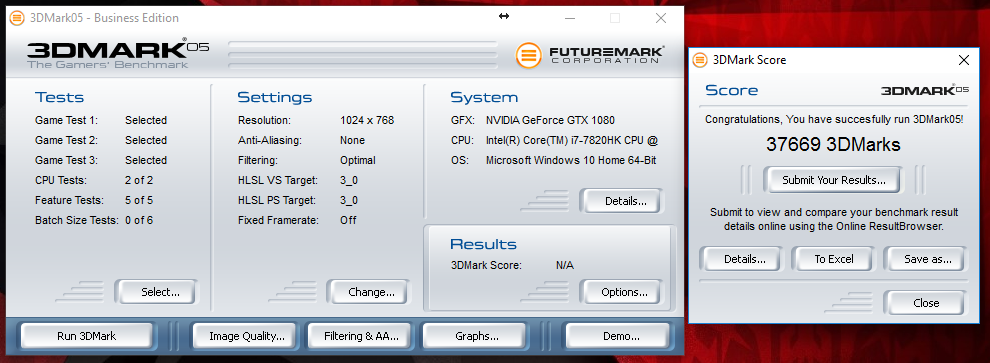Click the Results section heading
This screenshot has width=990, height=363.
[x=483, y=244]
